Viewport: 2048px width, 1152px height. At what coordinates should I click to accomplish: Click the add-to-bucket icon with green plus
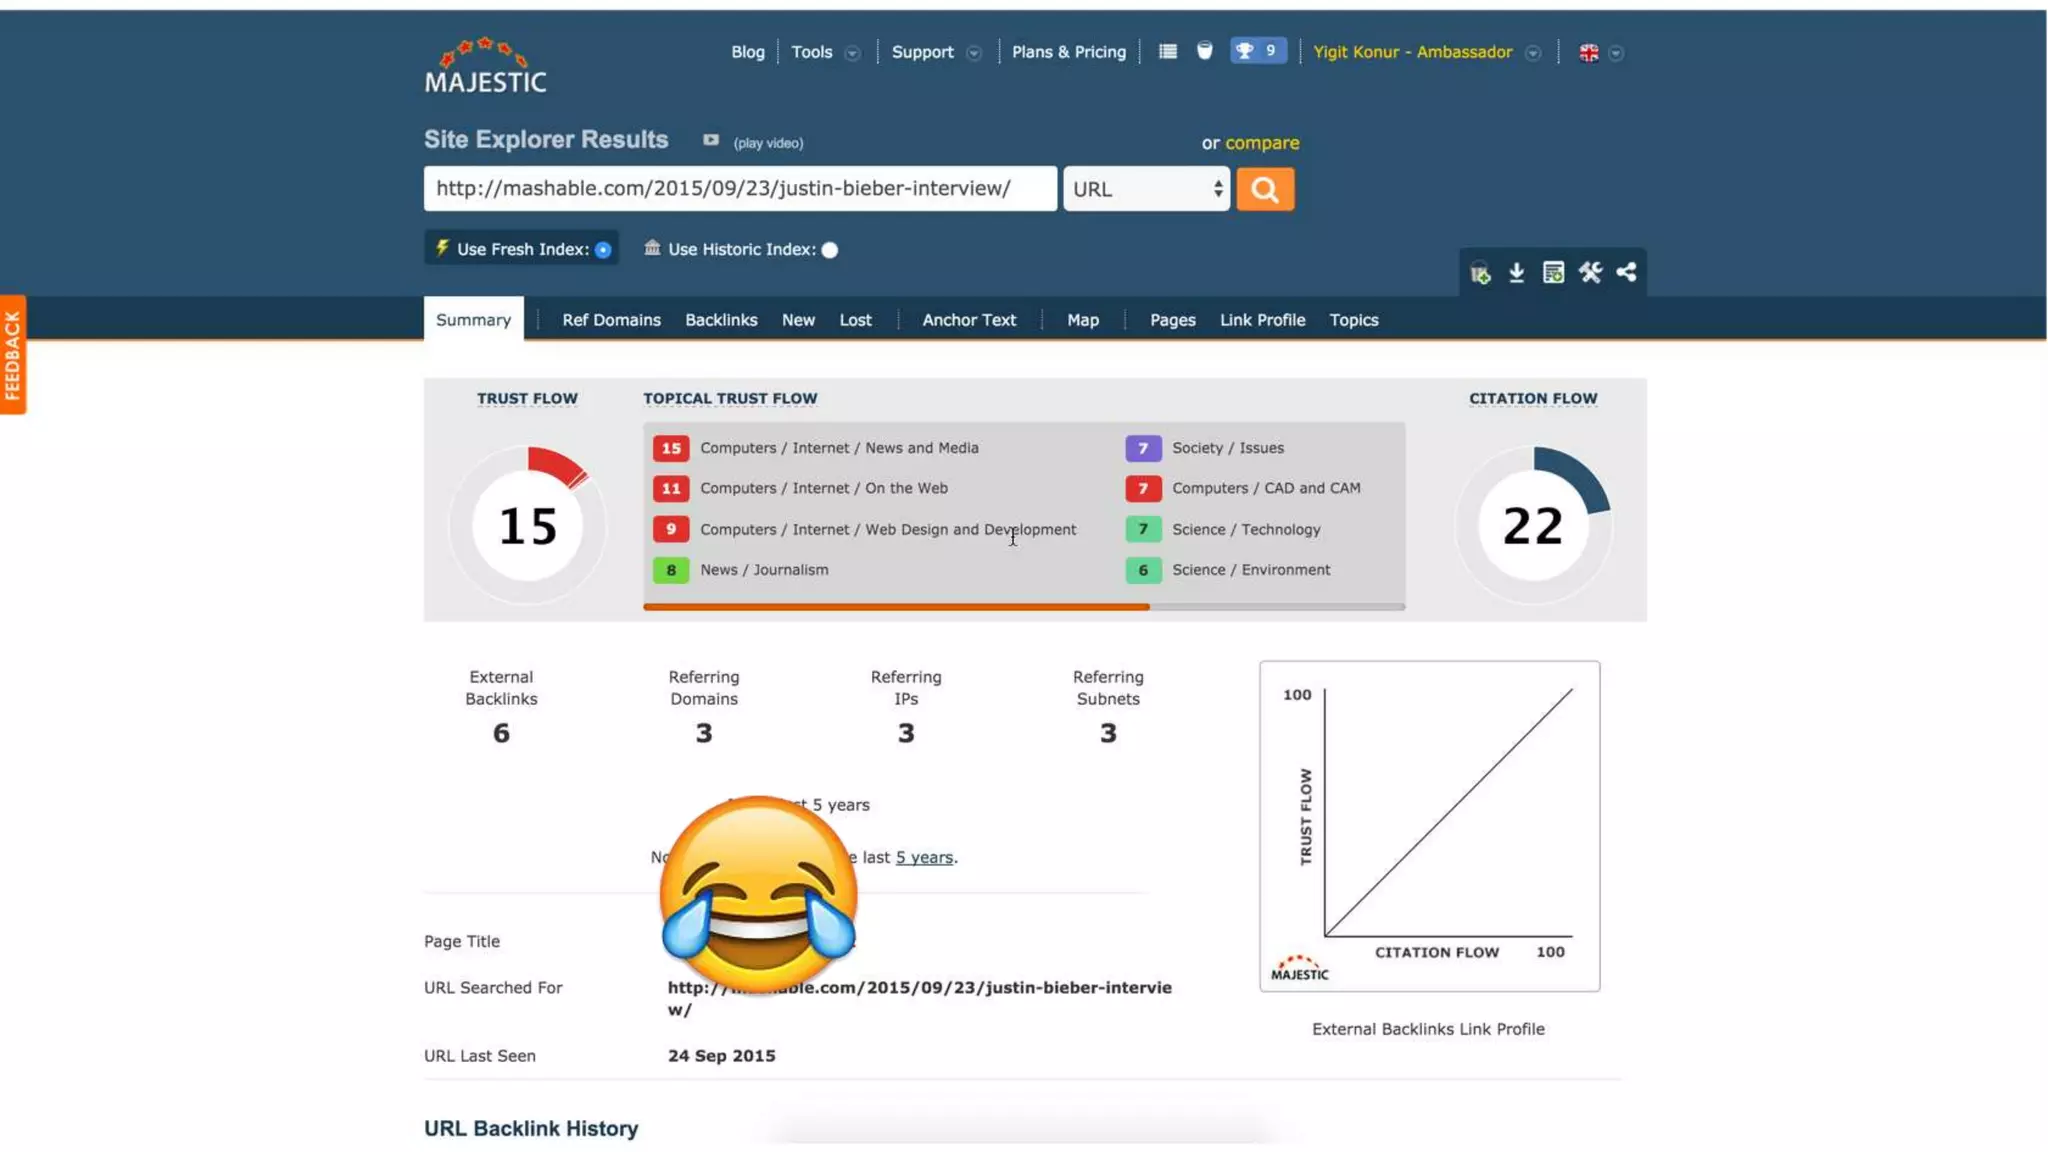tap(1480, 273)
